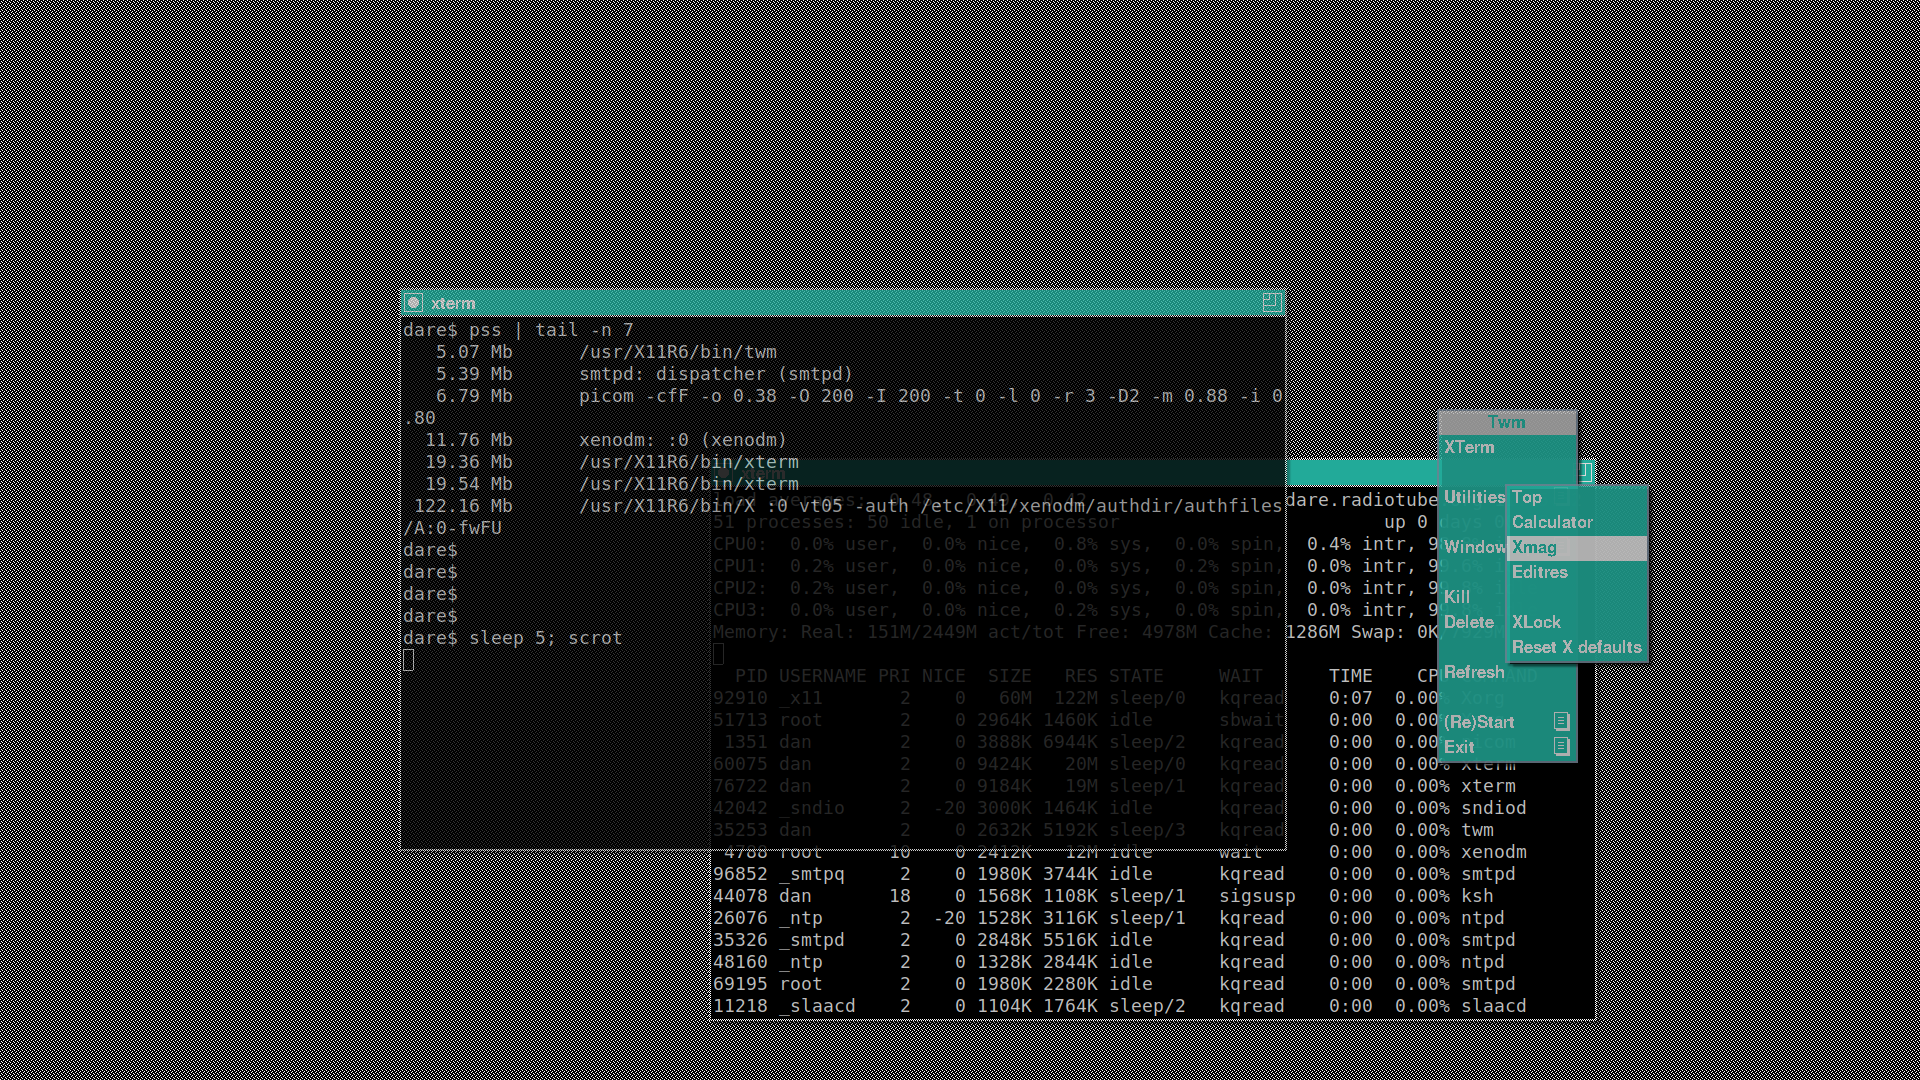
Task: Open the Exit submenu pull-right icon
Action: (x=1561, y=746)
